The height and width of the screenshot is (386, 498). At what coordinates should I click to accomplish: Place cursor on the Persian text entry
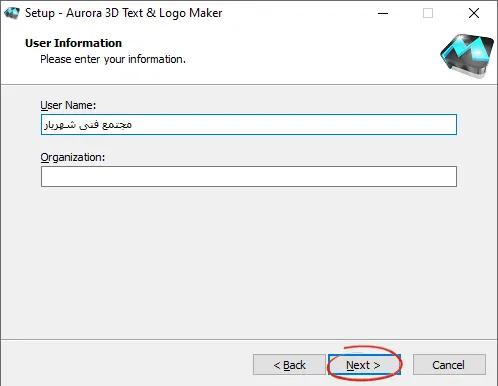(x=88, y=125)
